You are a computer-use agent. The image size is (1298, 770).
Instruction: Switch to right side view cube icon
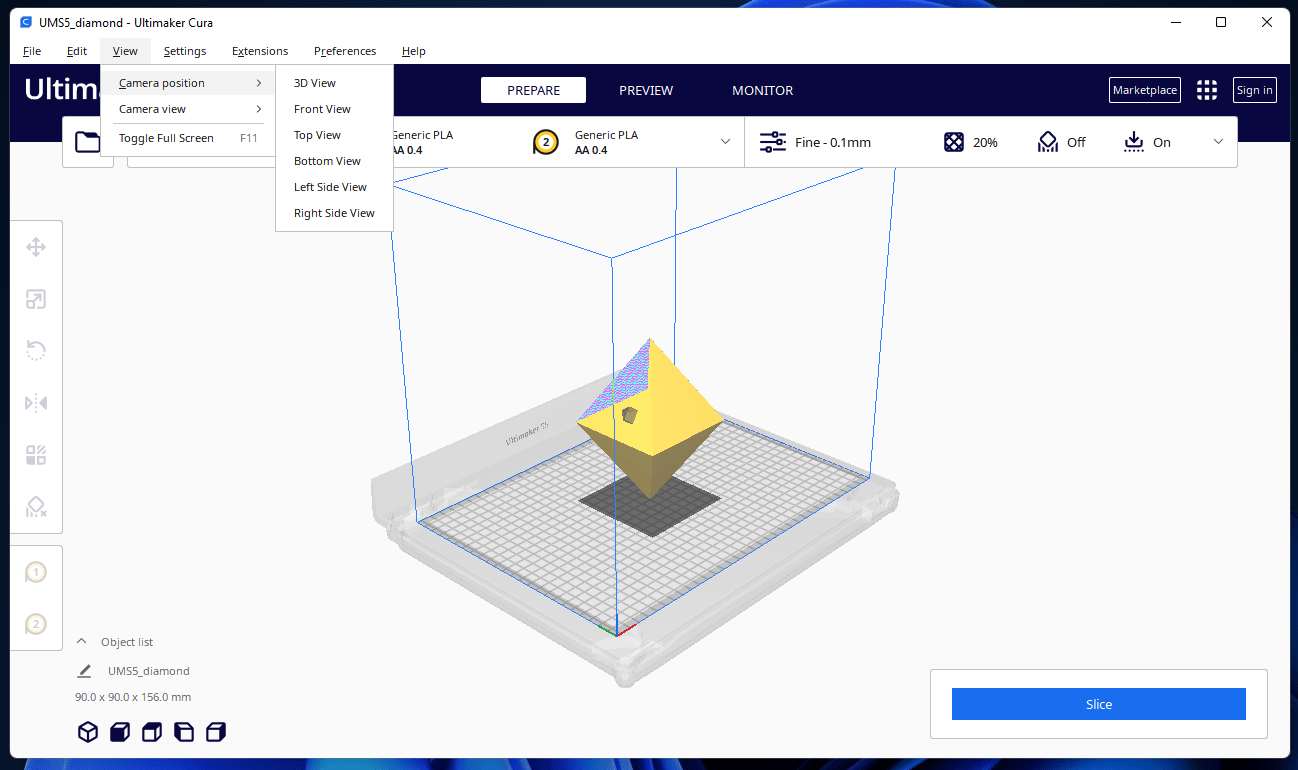coord(215,732)
